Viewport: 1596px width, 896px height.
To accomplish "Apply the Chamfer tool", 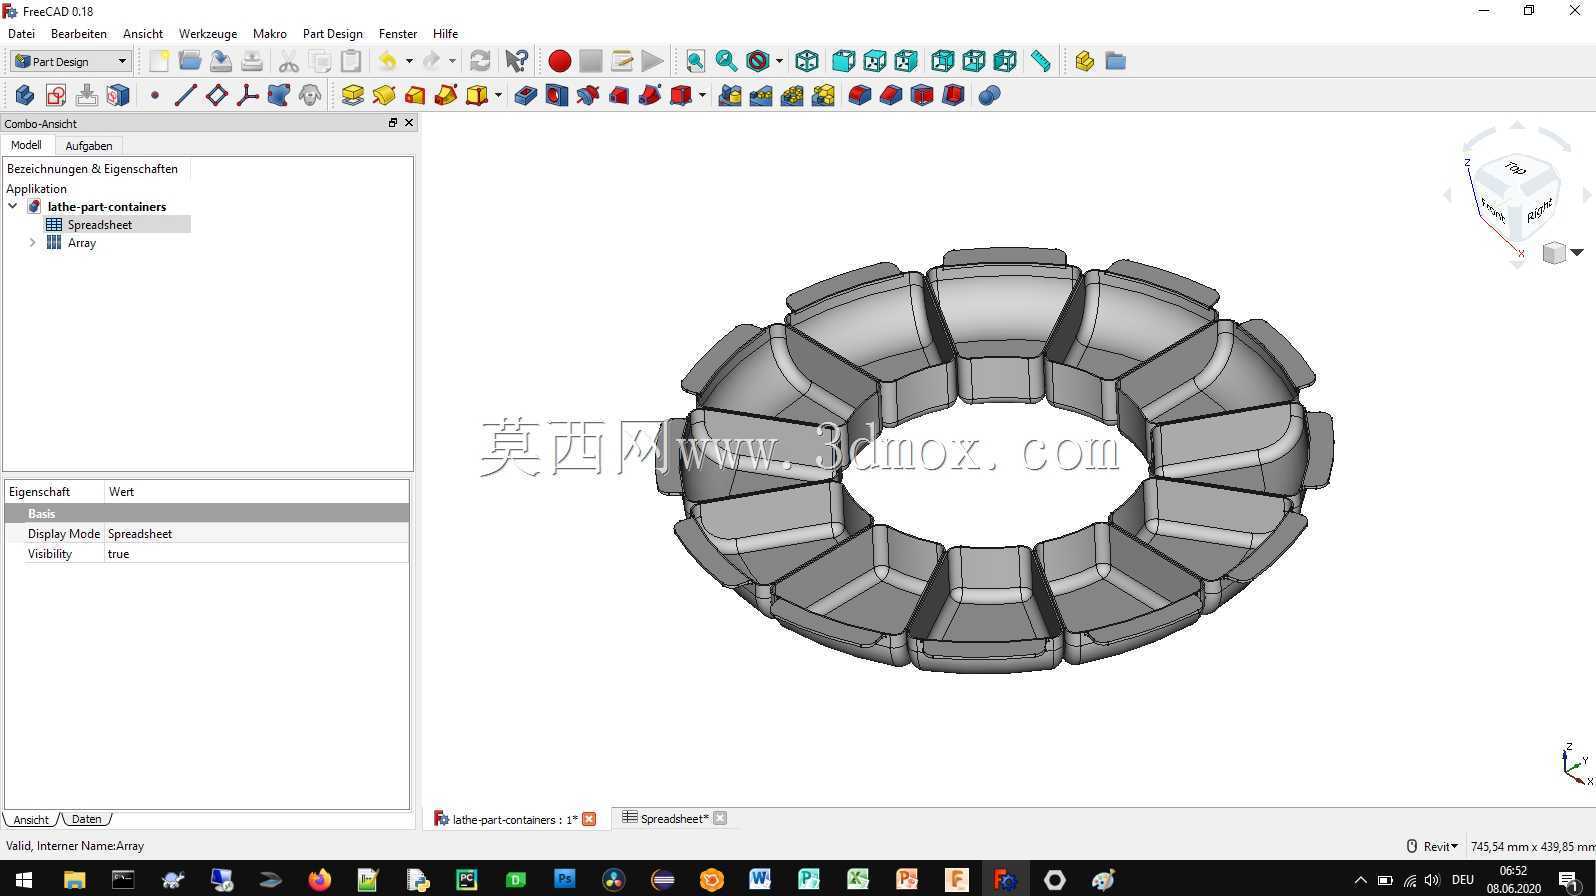I will [891, 95].
